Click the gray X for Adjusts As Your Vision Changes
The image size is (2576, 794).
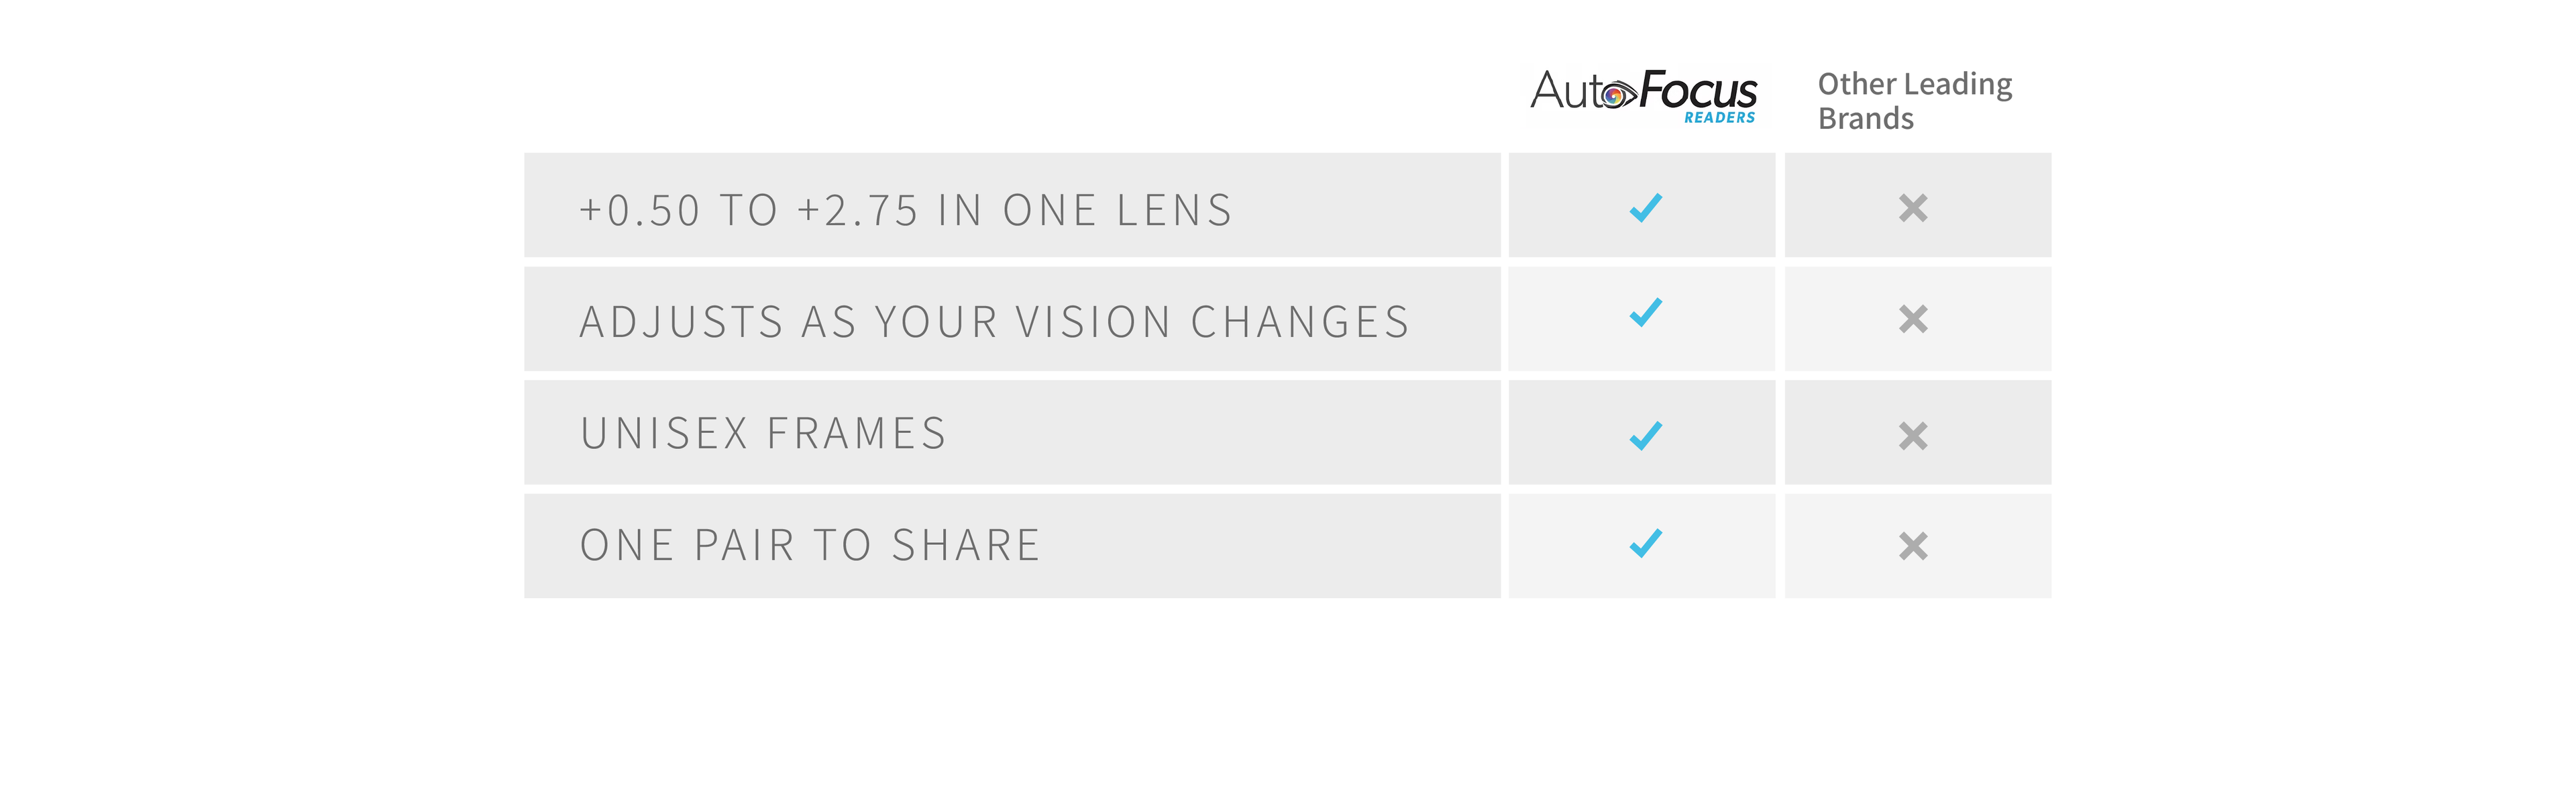click(x=1913, y=319)
